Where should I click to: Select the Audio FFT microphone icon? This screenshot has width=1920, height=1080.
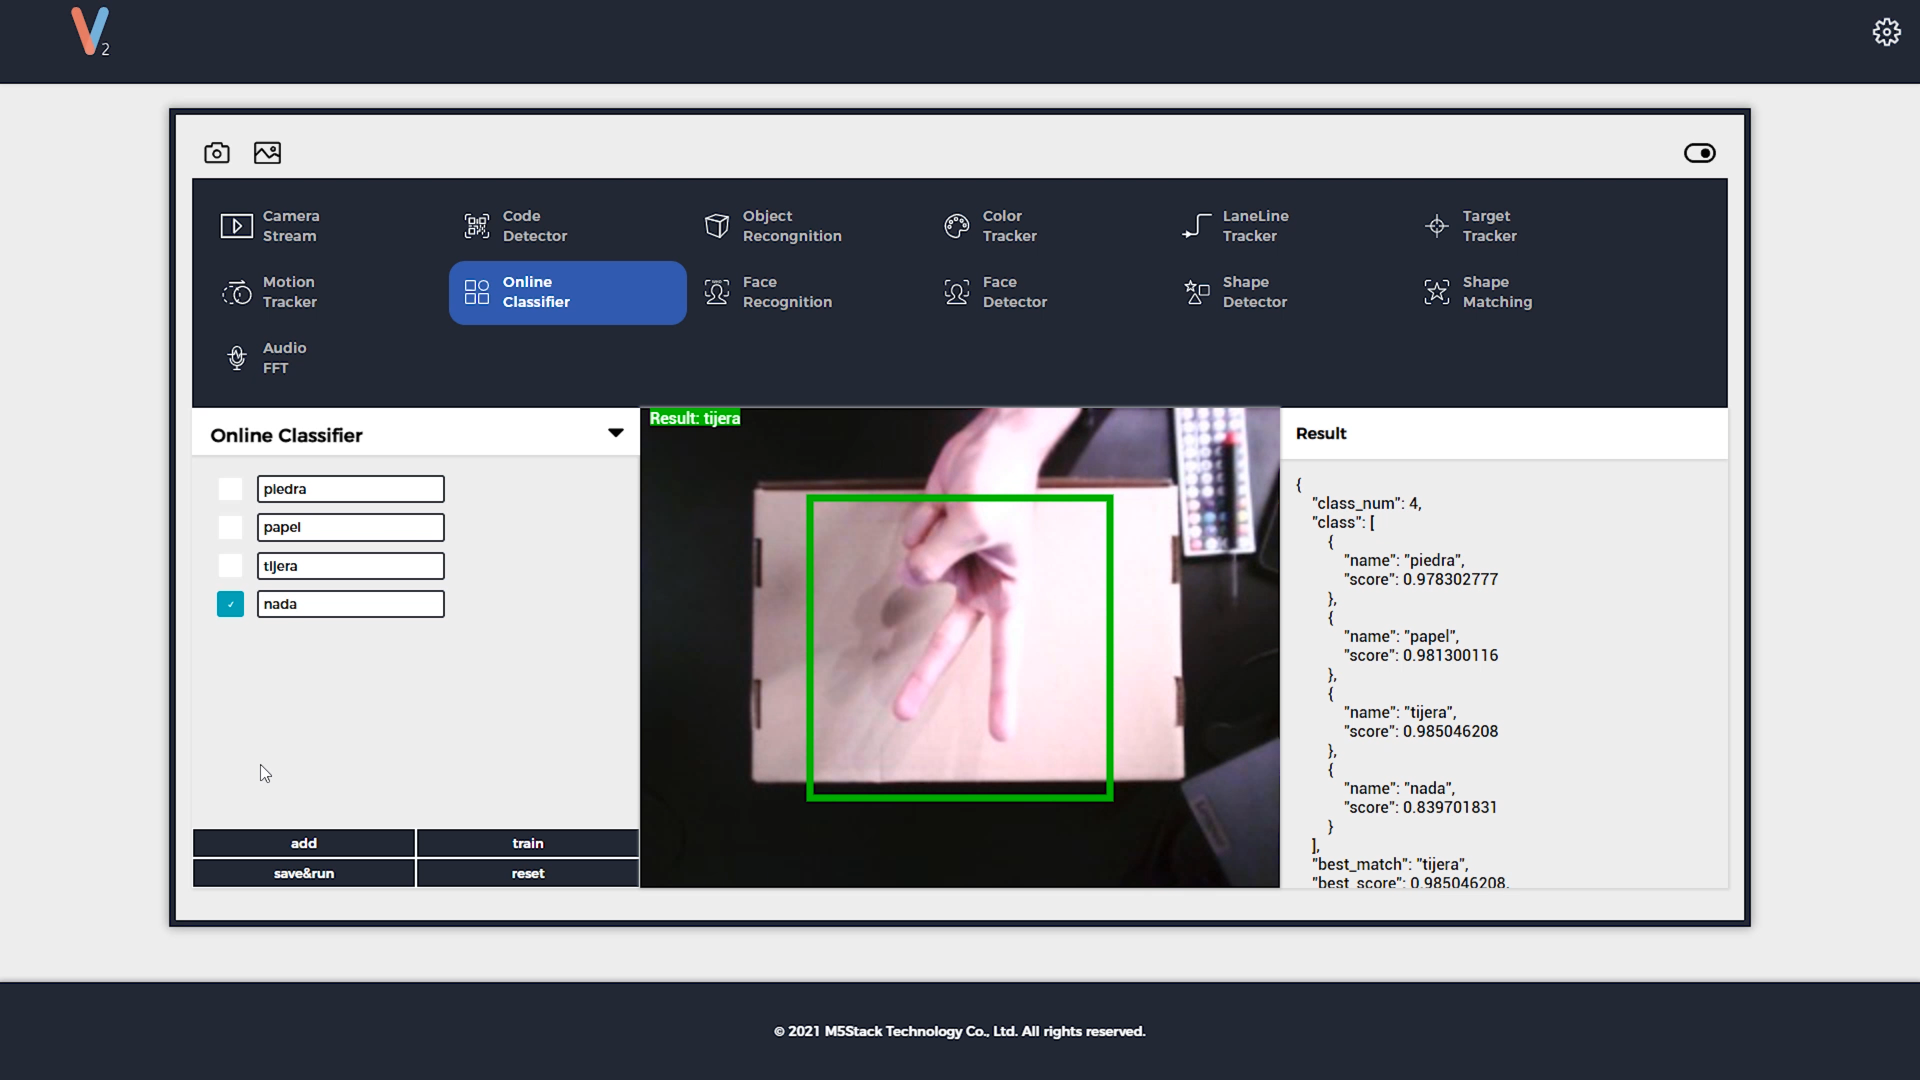(237, 358)
